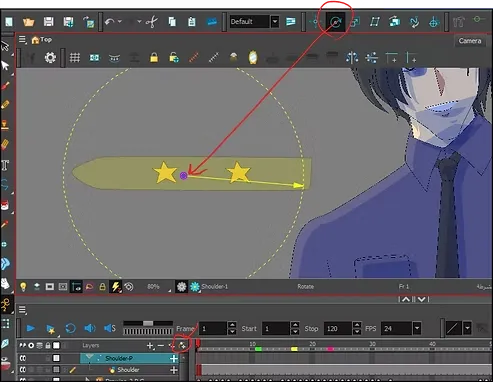Toggle the grid display in the Camera toolbar
Viewport: 493px width, 382px height.
click(75, 58)
